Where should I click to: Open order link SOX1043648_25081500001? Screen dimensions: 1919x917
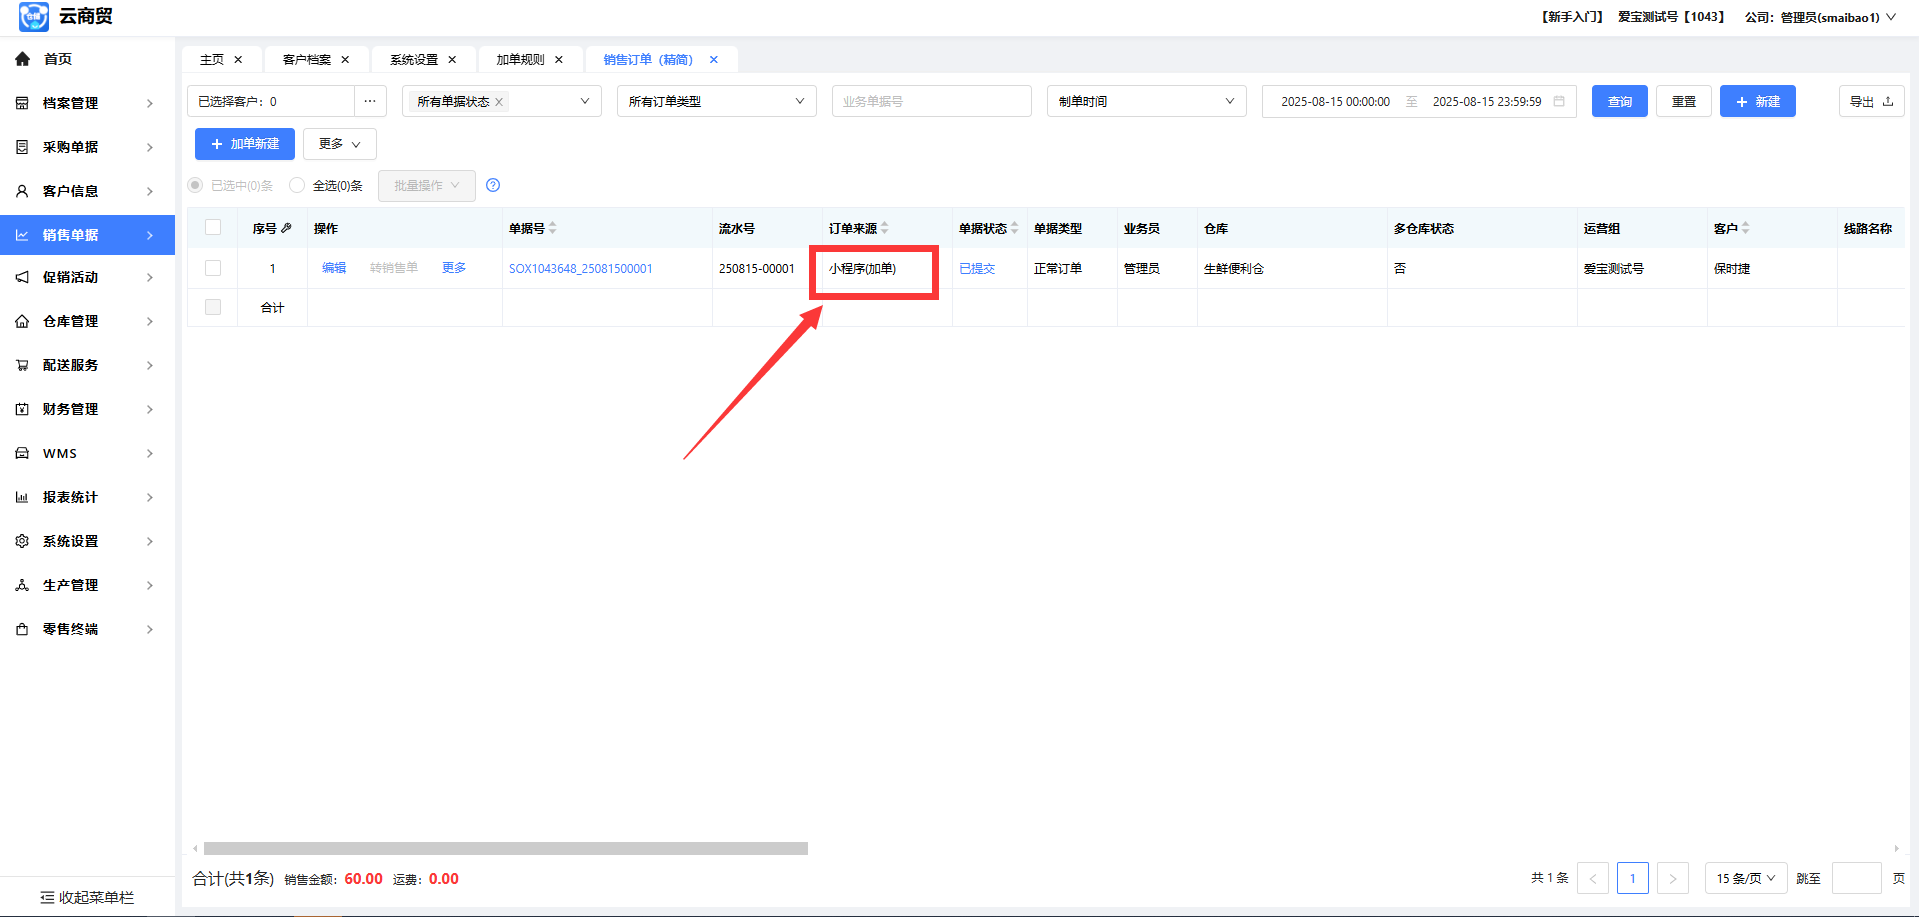click(x=580, y=269)
